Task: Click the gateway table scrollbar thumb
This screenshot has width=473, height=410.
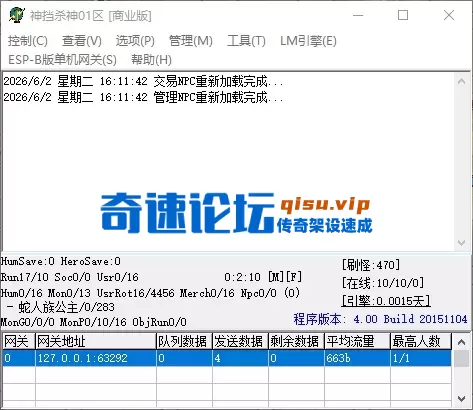Action: point(462,359)
